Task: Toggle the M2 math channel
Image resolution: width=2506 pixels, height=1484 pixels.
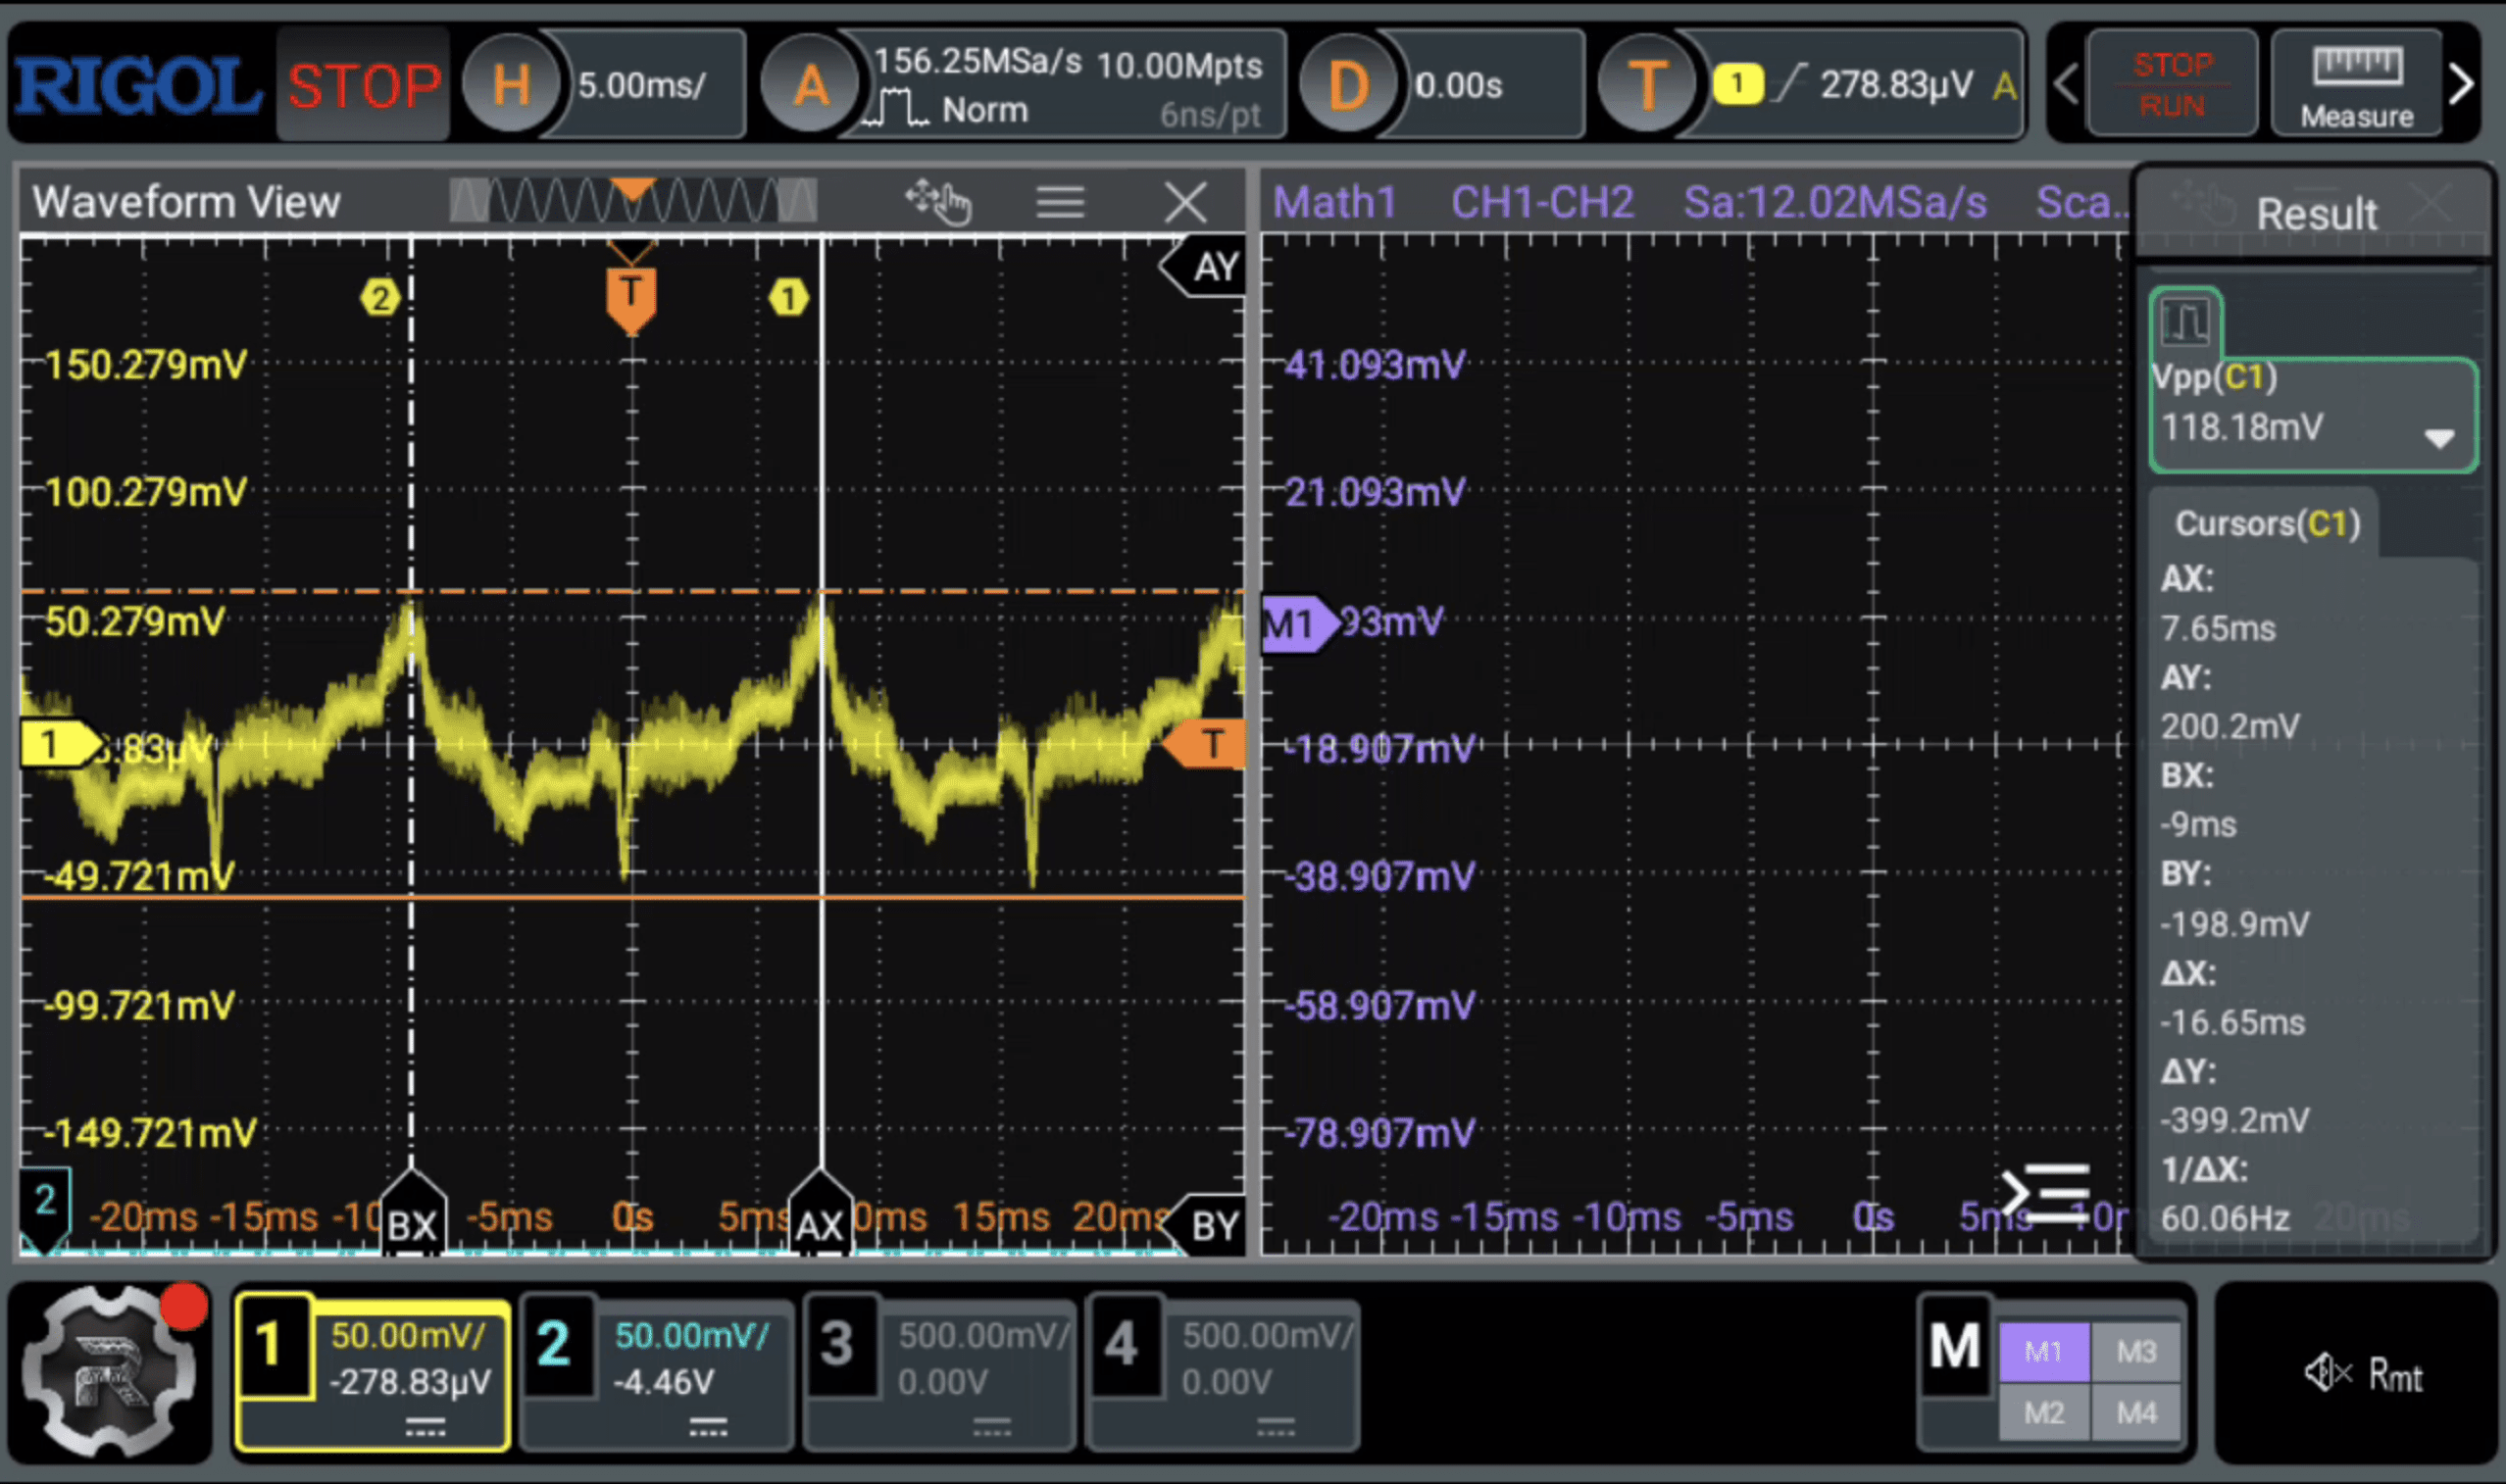Action: click(x=2043, y=1413)
